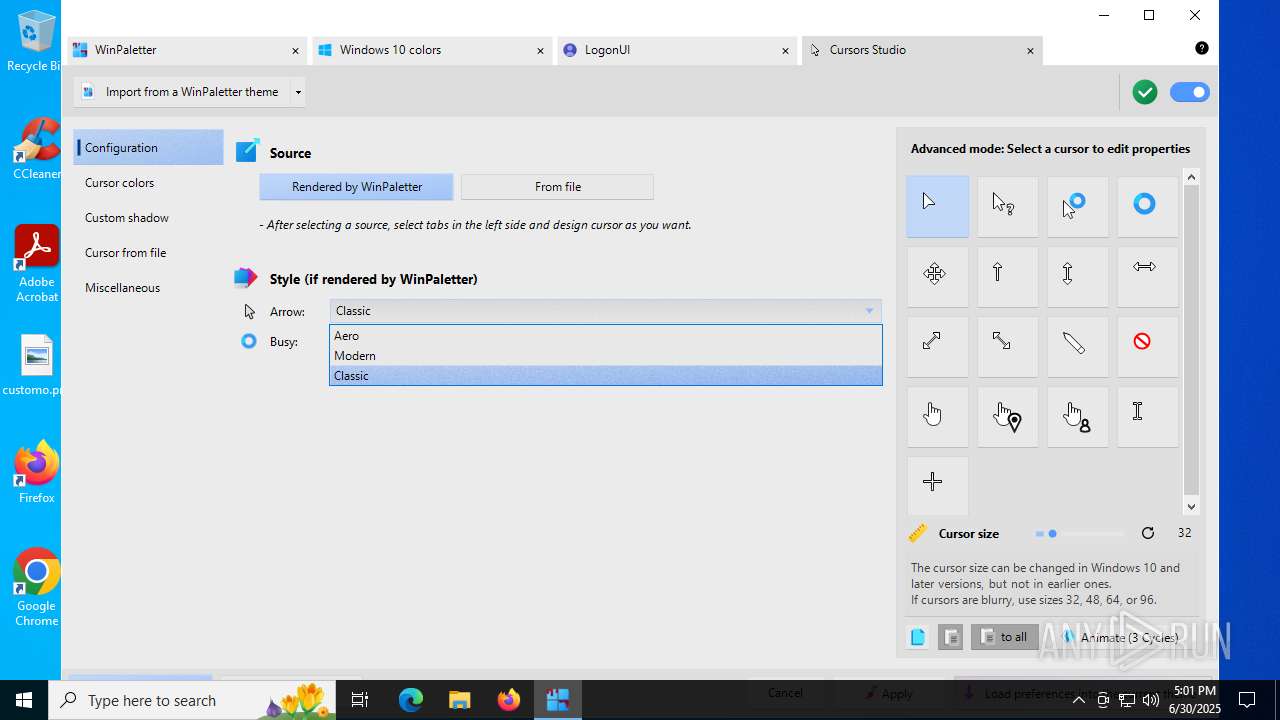Choose Aero from Arrow style list
This screenshot has height=720, width=1280.
(606, 336)
